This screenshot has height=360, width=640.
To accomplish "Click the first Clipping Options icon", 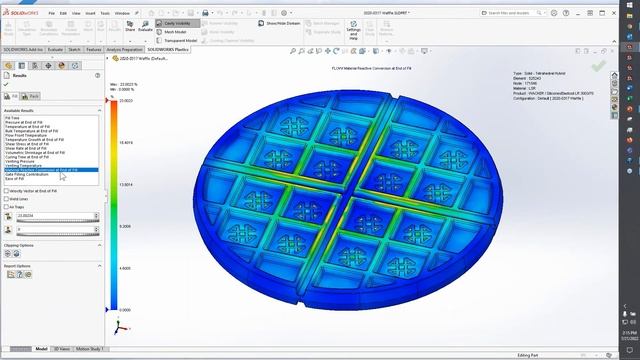I will coord(8,254).
